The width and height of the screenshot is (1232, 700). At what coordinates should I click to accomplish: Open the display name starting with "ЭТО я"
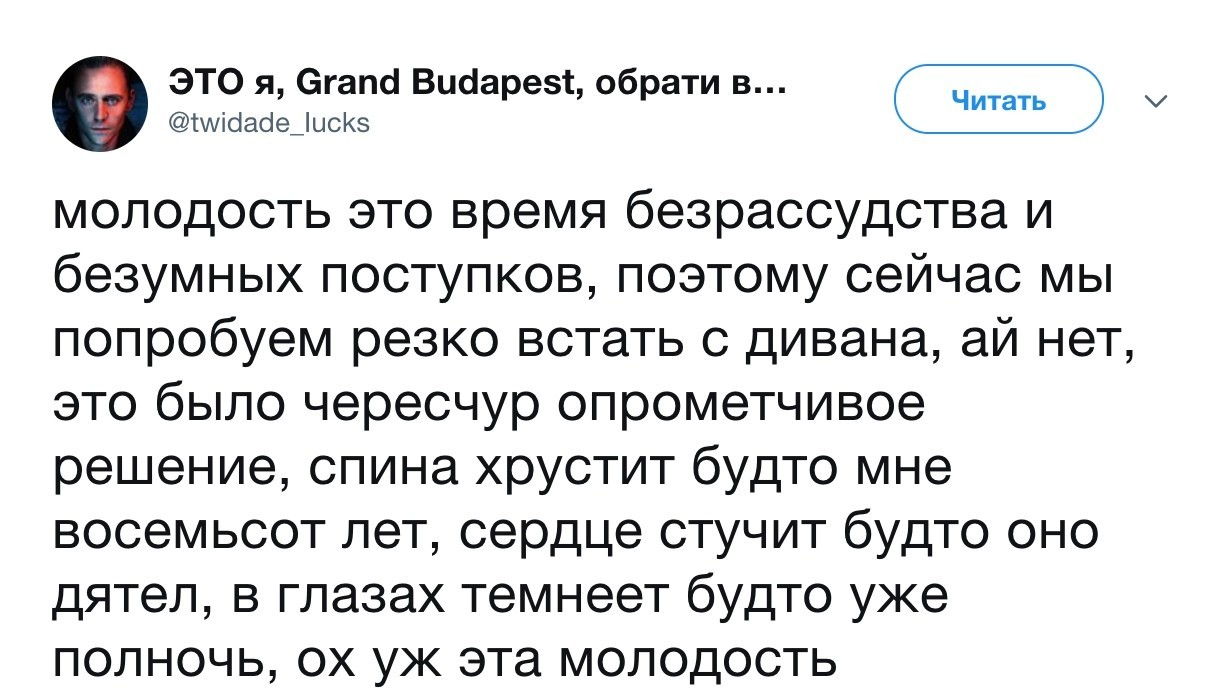(471, 86)
